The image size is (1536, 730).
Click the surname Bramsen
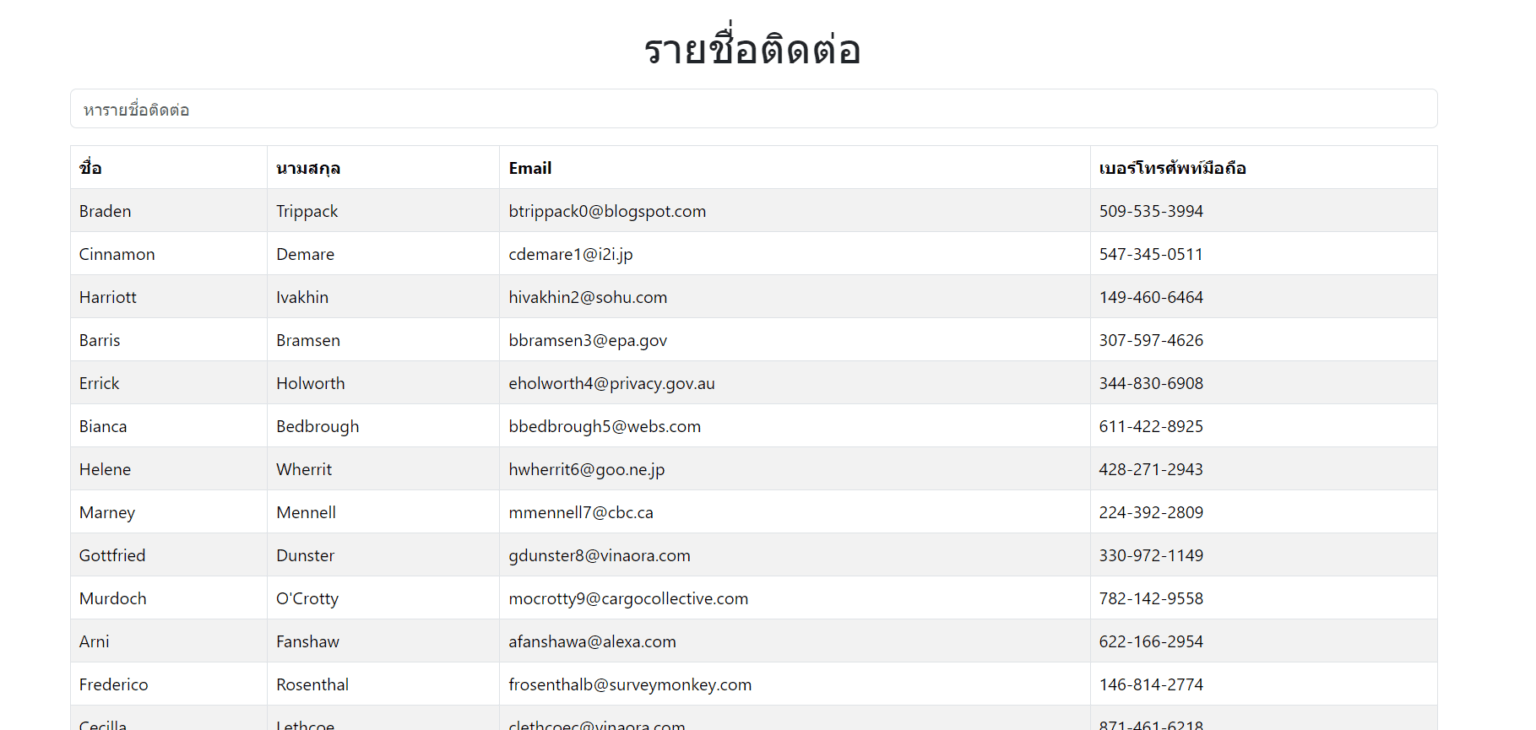pyautogui.click(x=308, y=340)
